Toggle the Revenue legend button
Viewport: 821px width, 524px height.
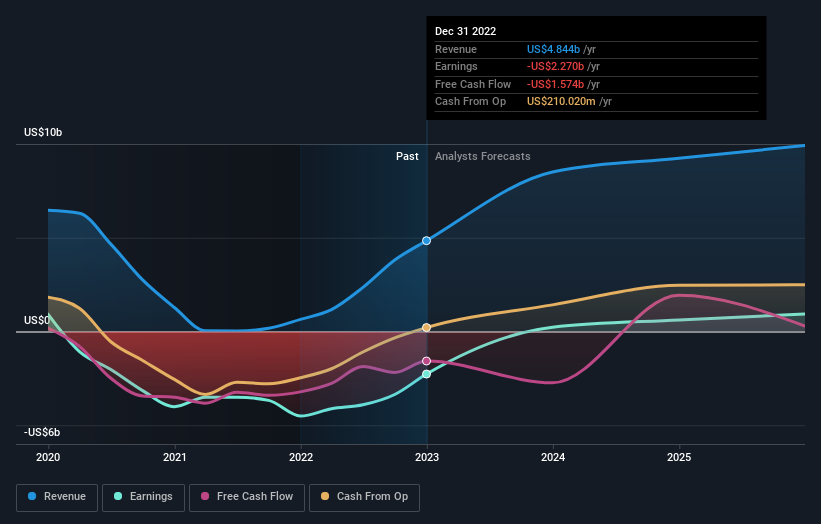pyautogui.click(x=57, y=497)
